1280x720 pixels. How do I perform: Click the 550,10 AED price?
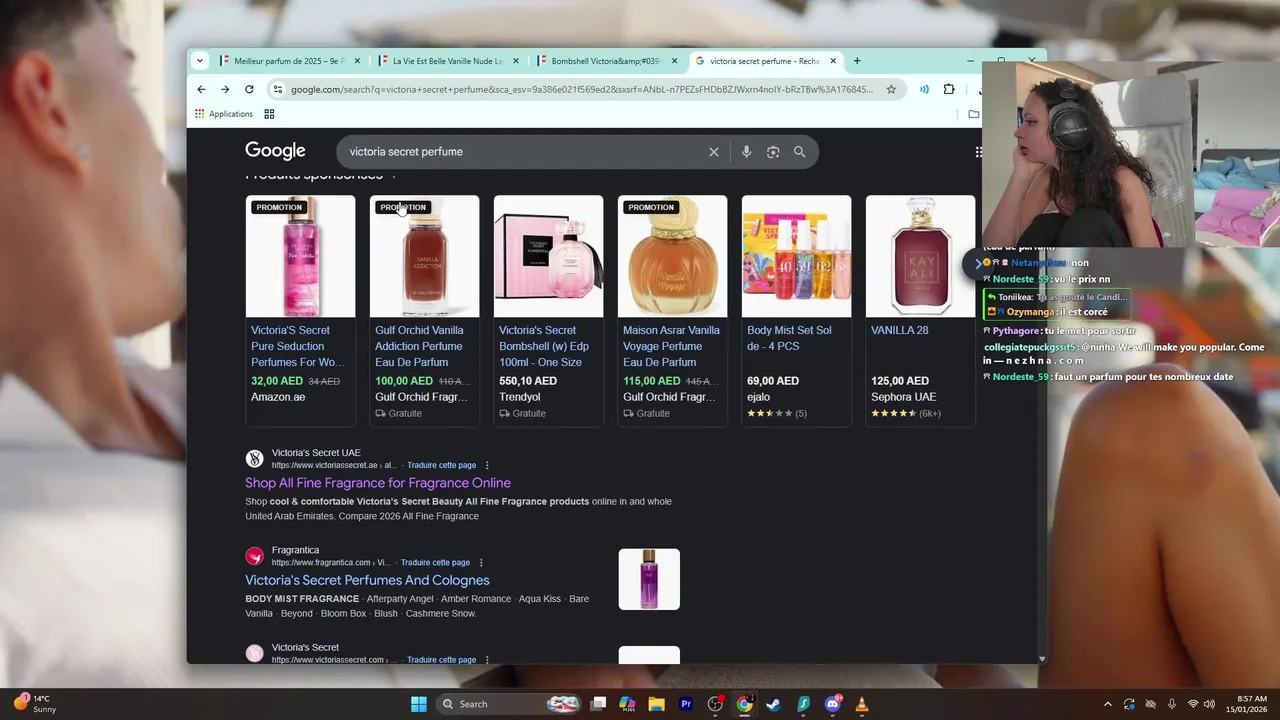528,381
